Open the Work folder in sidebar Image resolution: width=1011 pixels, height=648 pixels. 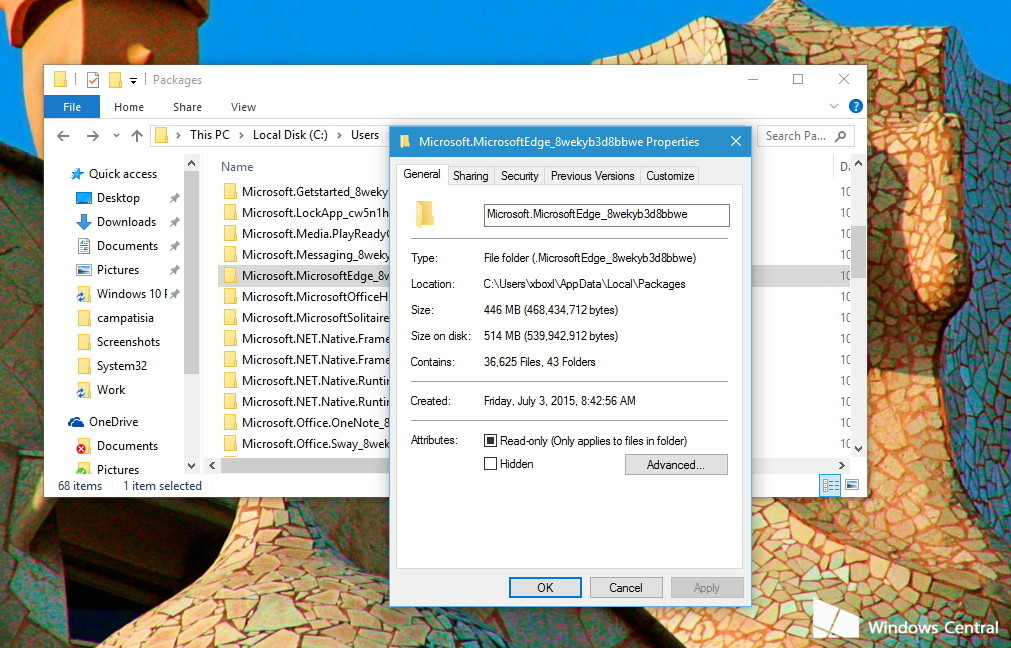pos(111,389)
